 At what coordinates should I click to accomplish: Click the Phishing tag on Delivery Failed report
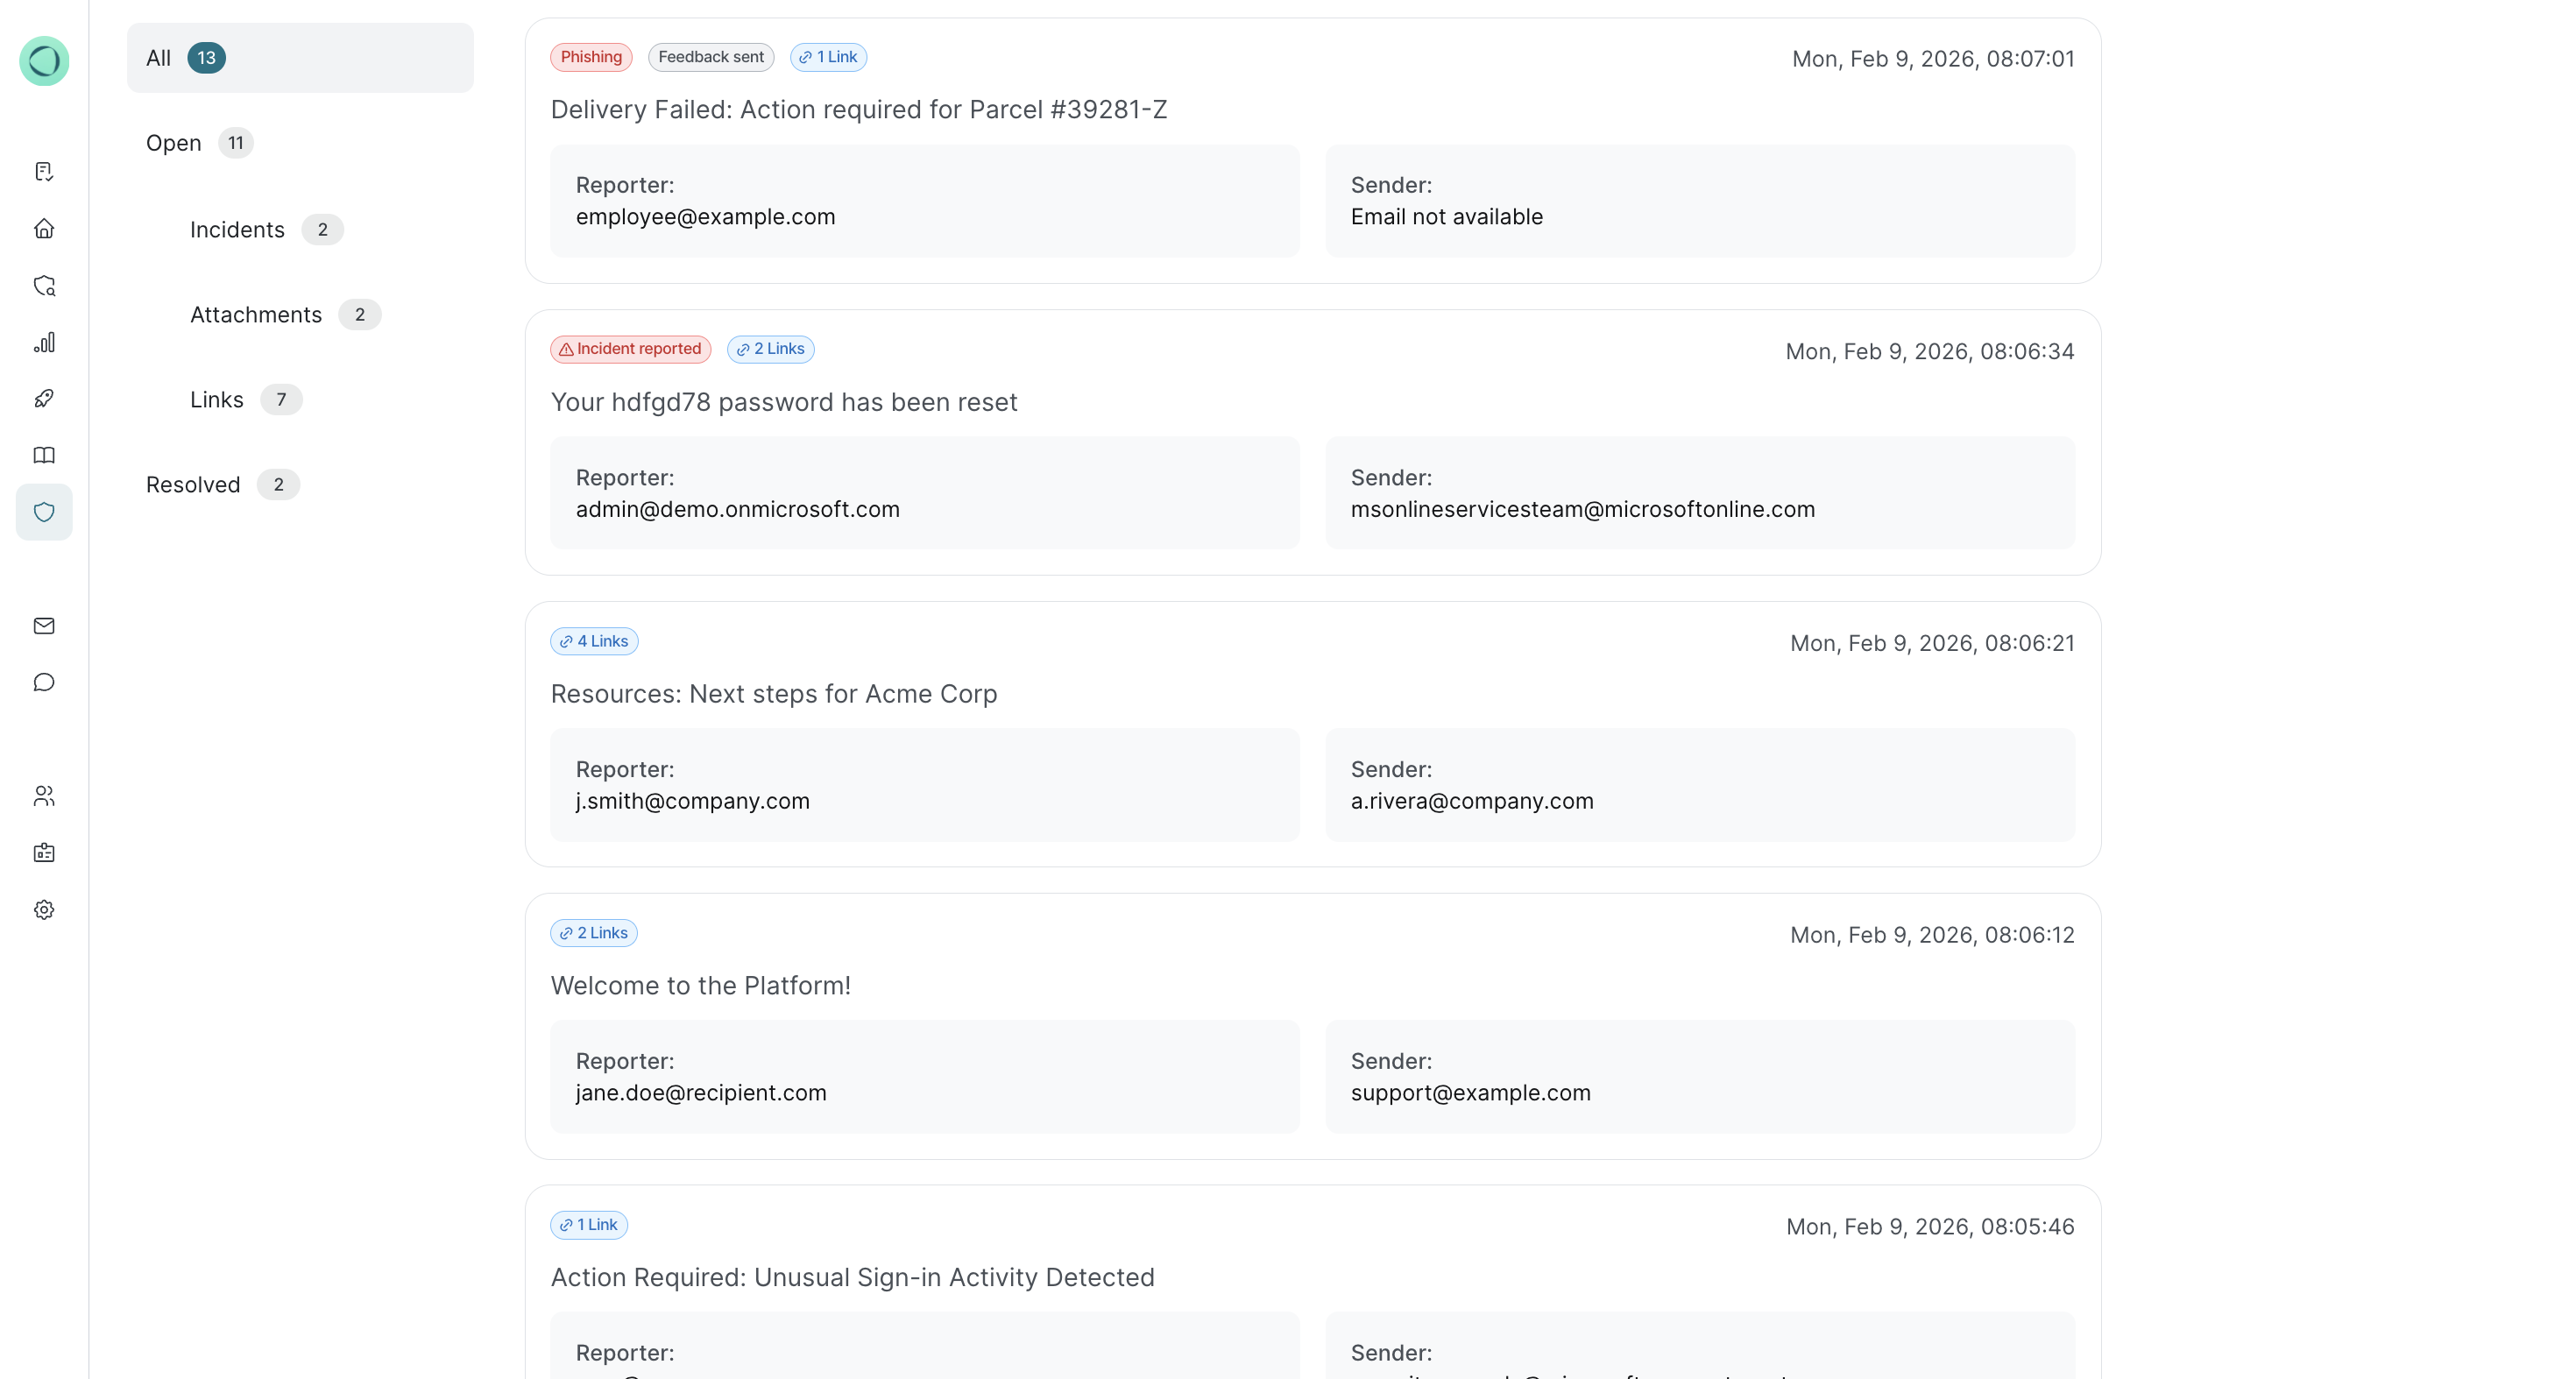pyautogui.click(x=591, y=57)
